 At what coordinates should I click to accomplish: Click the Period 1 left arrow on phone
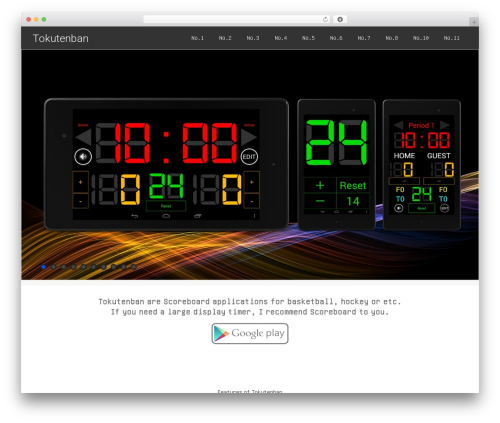[398, 125]
